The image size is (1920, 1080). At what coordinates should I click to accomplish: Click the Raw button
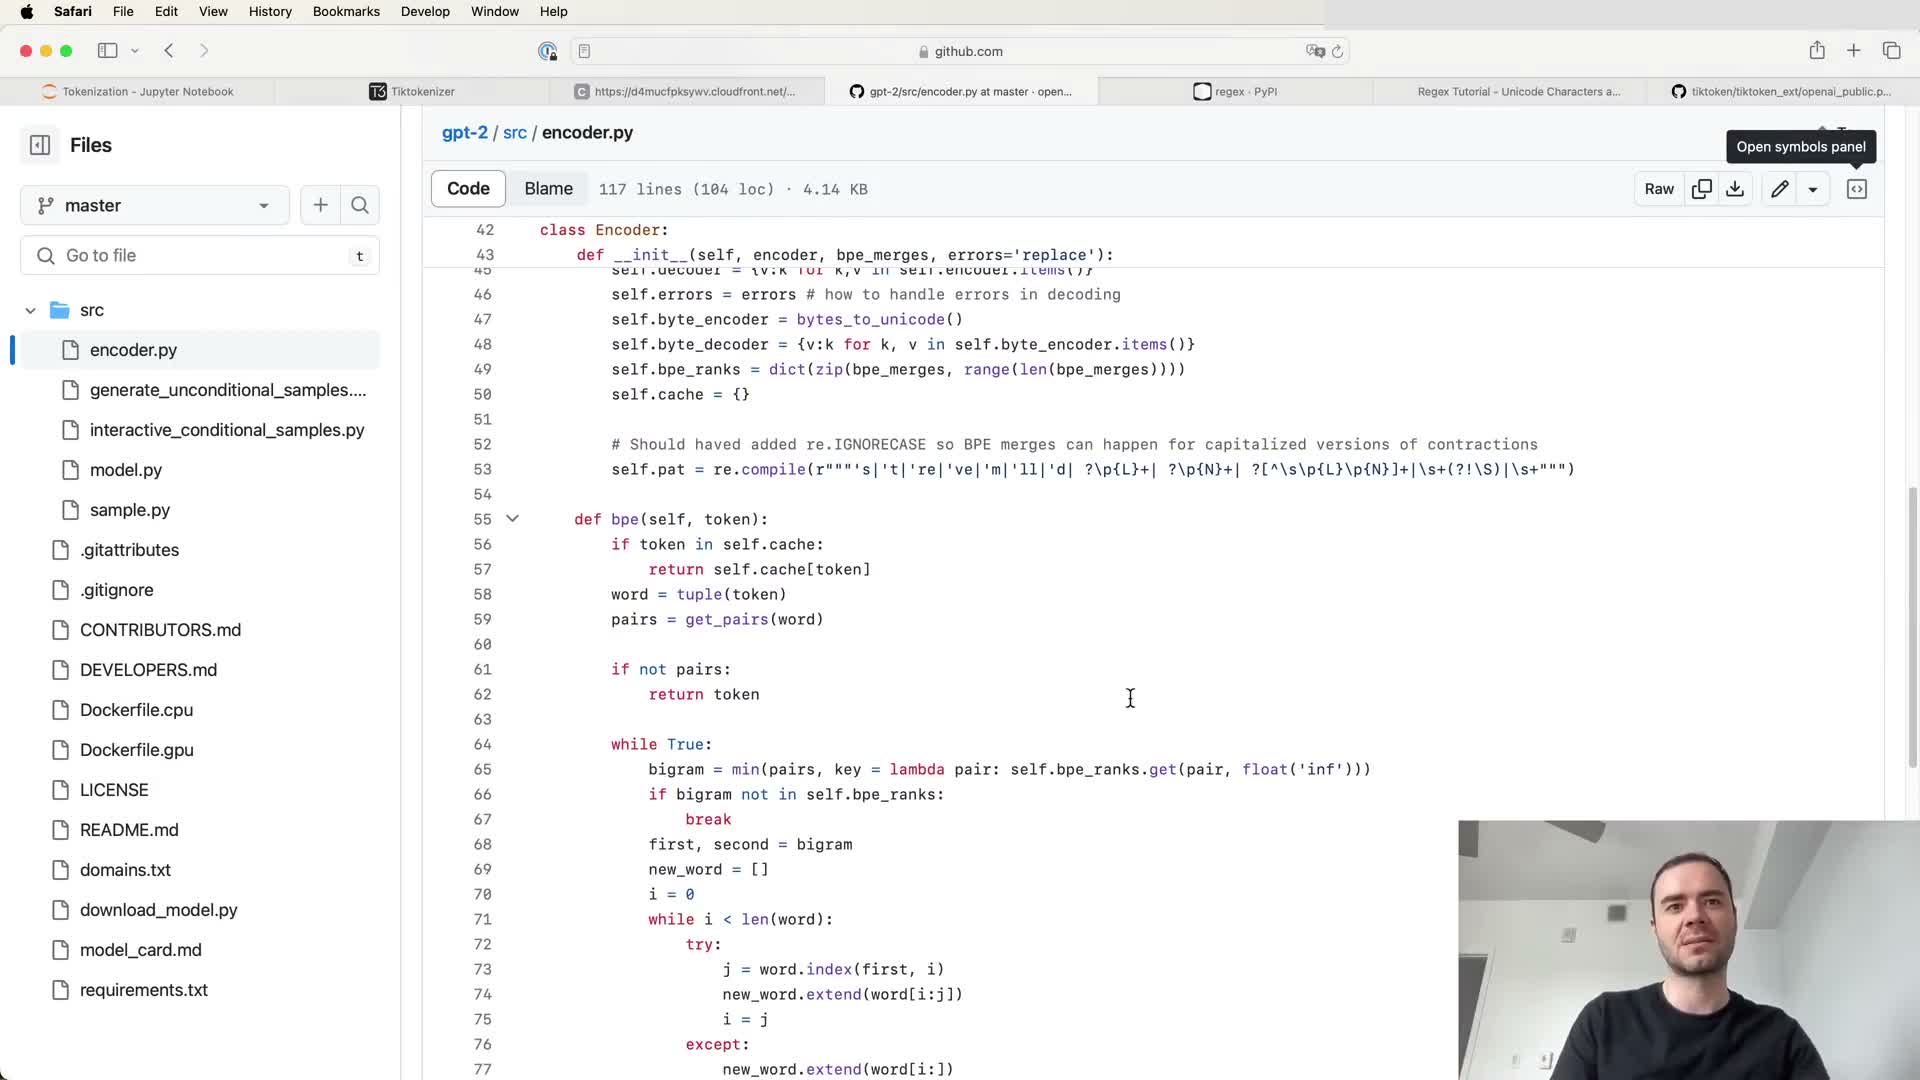(1658, 189)
